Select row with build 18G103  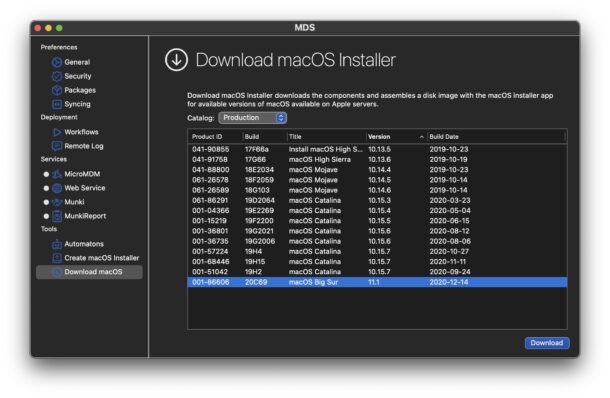click(377, 190)
